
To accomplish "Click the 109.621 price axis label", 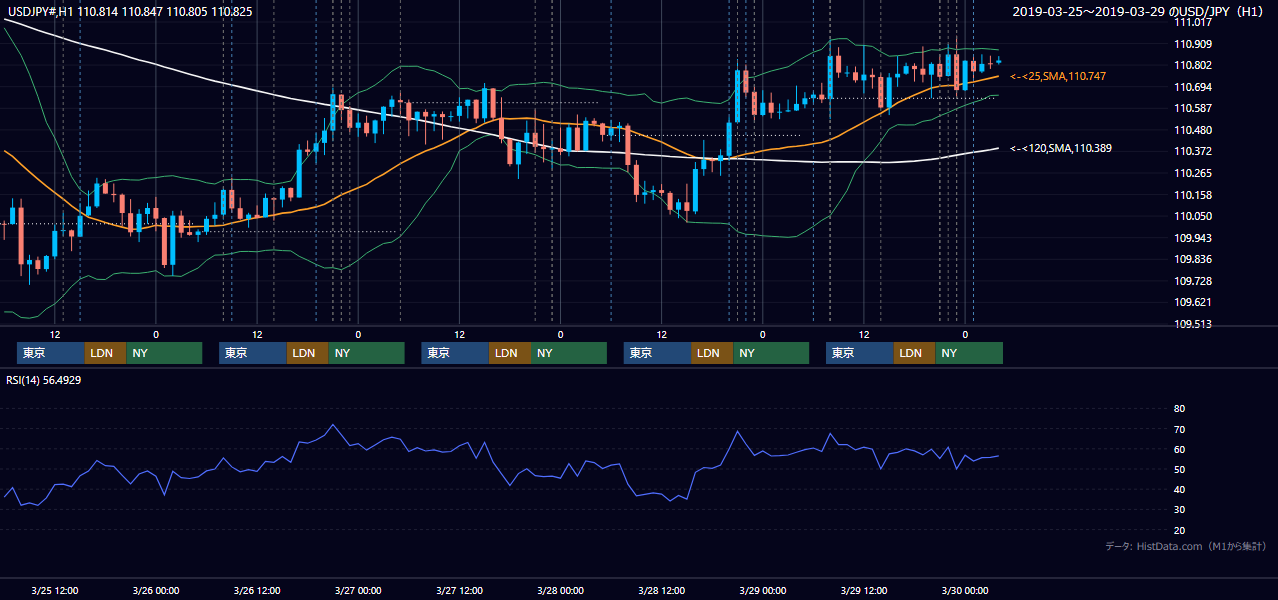I will (x=1193, y=302).
